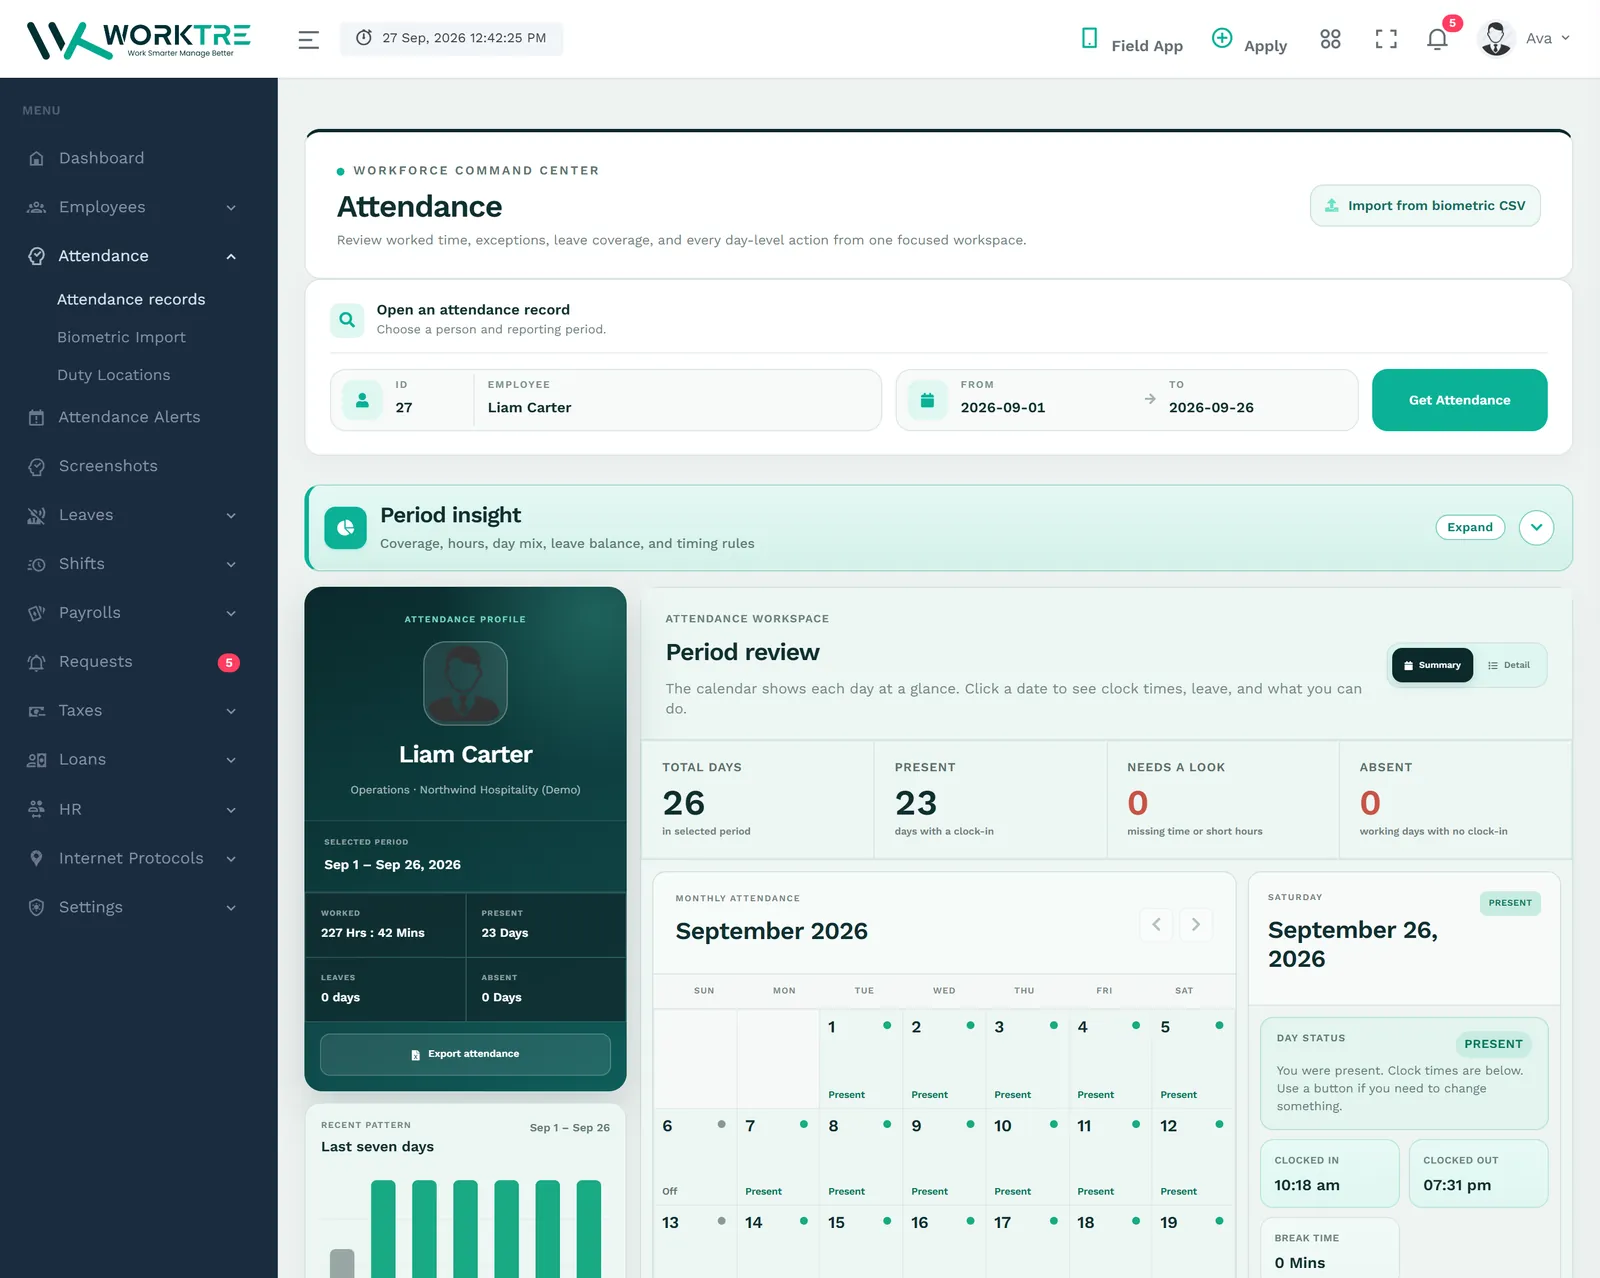Toggle fullscreen mode icon
The height and width of the screenshot is (1278, 1600).
click(x=1386, y=39)
